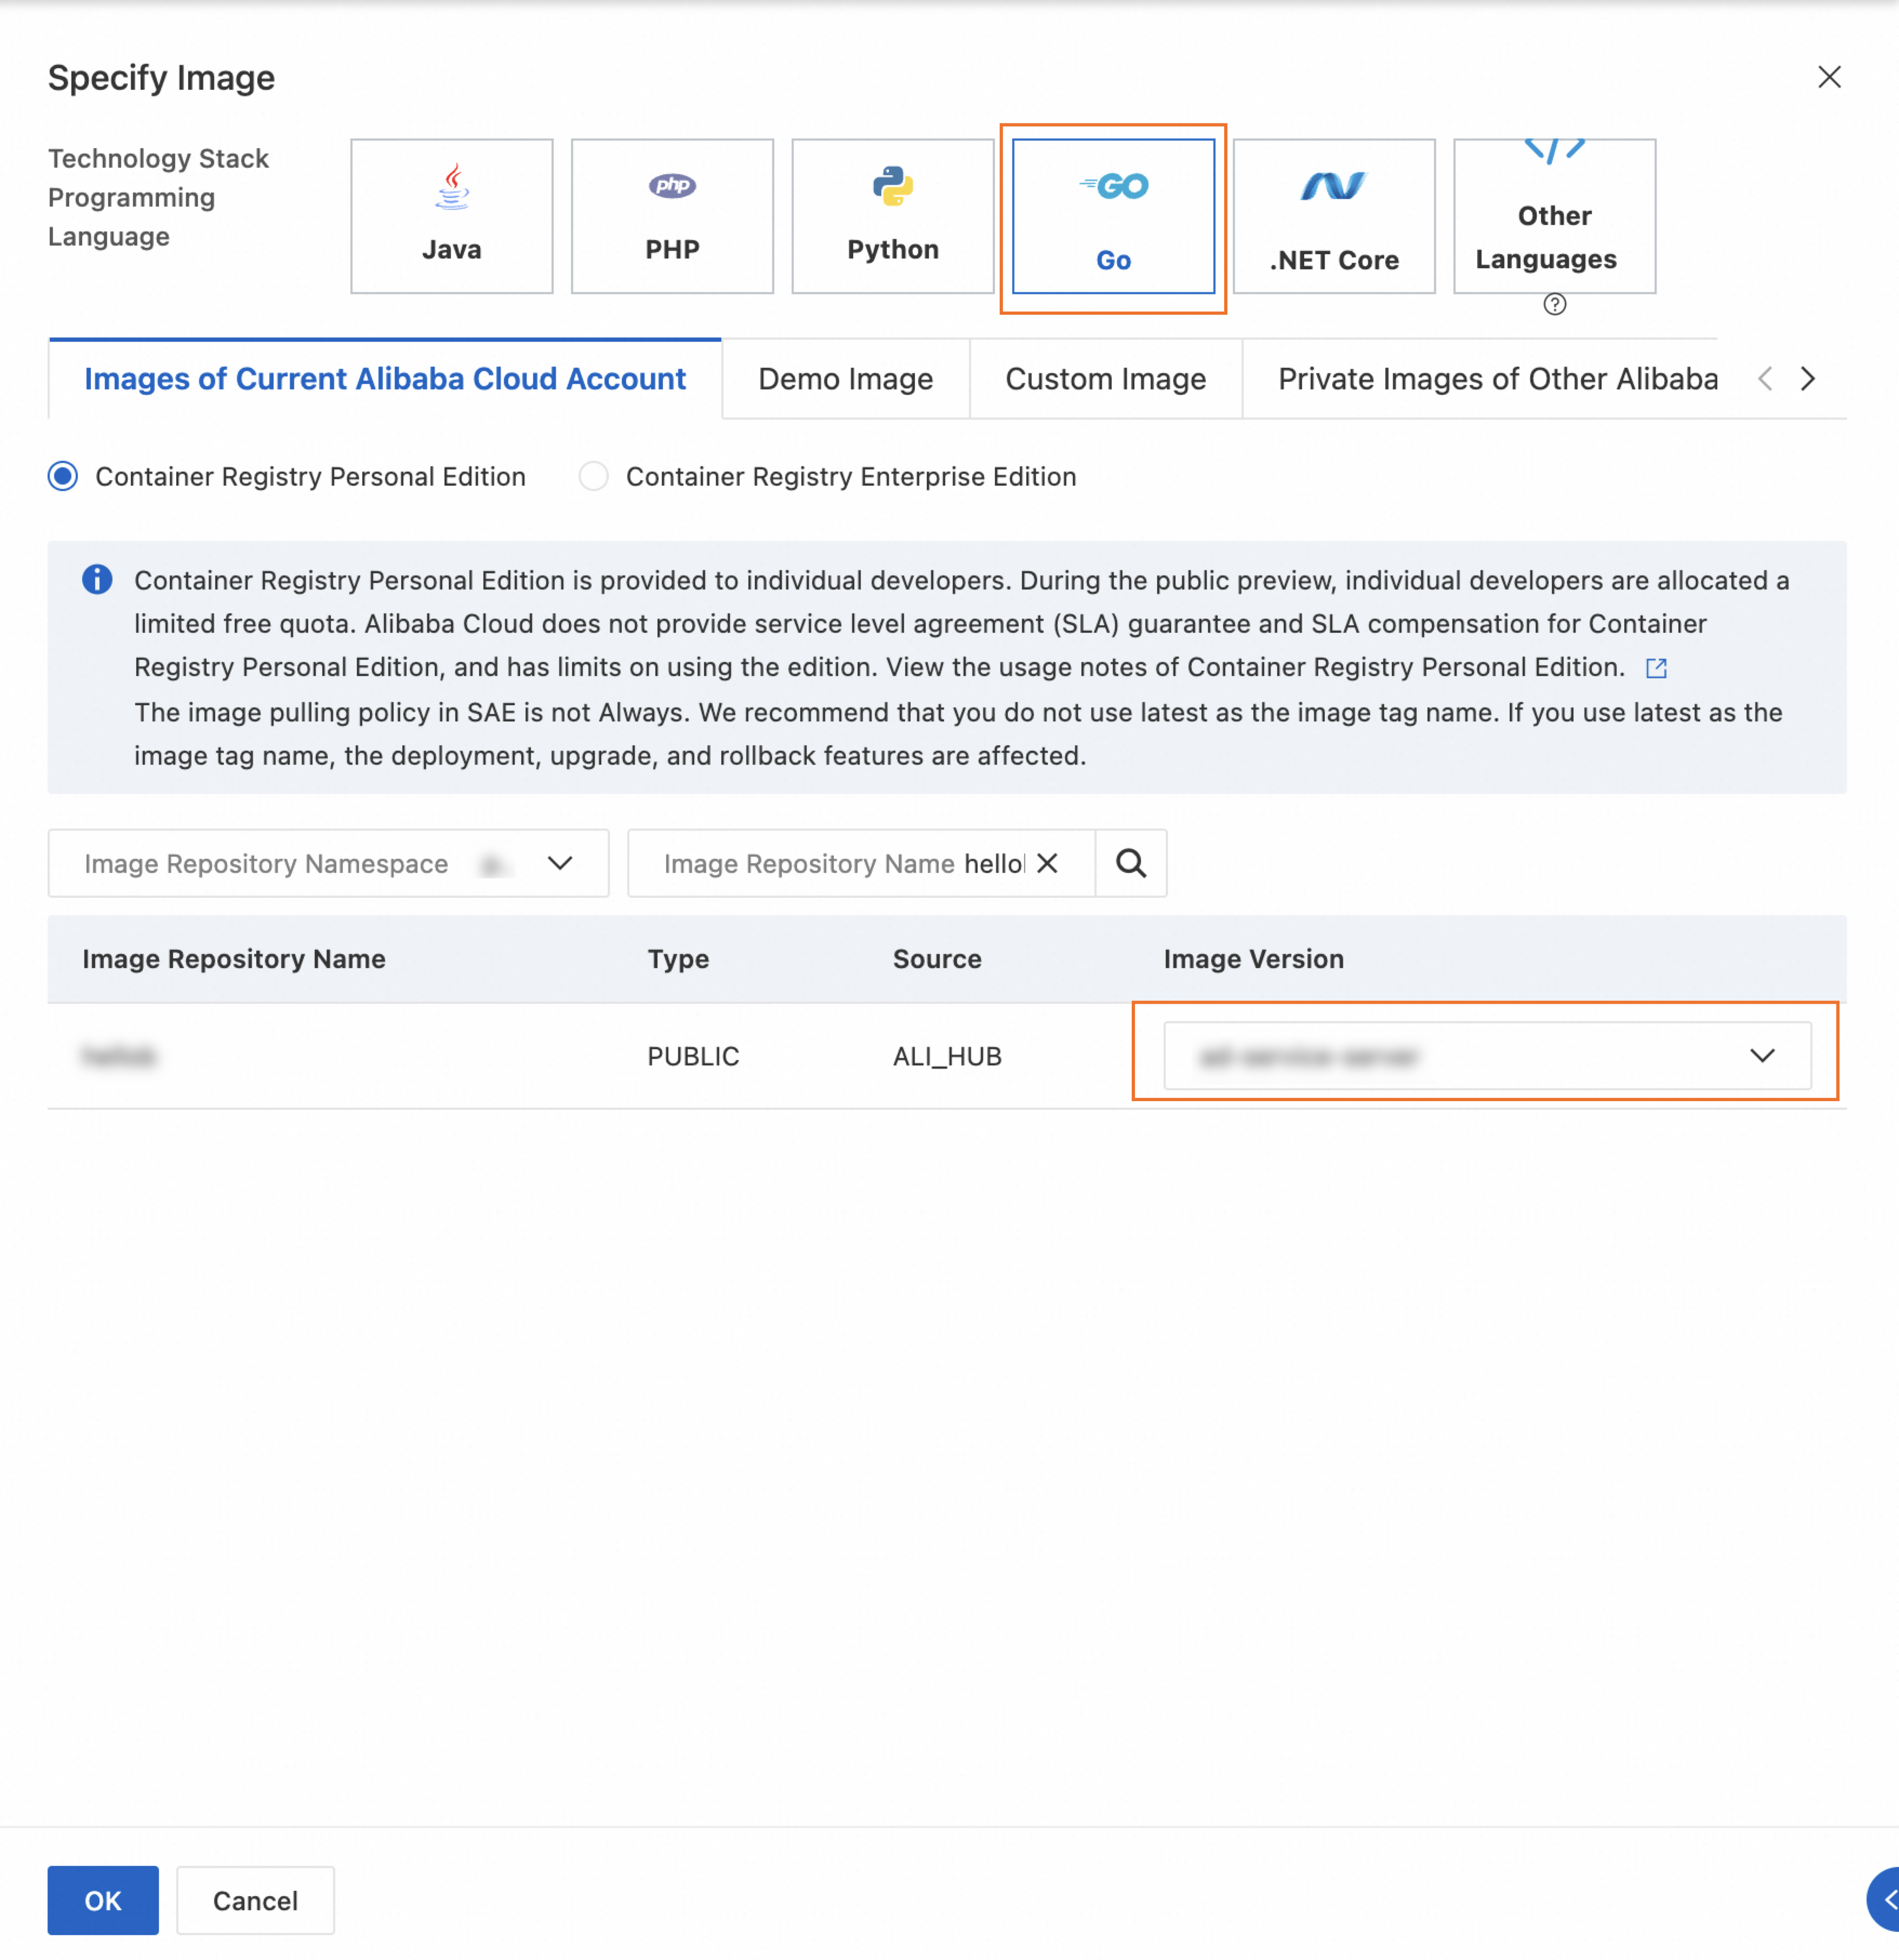This screenshot has width=1899, height=1960.
Task: Pick the Python language tile
Action: 892,215
